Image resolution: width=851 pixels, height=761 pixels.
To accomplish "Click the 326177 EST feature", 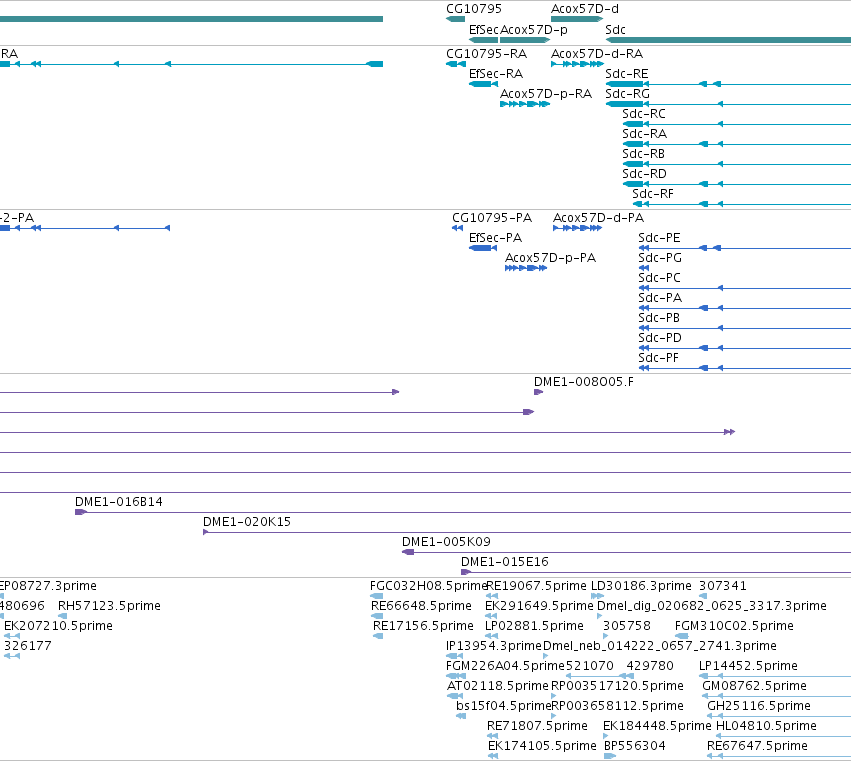I will click(x=12, y=656).
